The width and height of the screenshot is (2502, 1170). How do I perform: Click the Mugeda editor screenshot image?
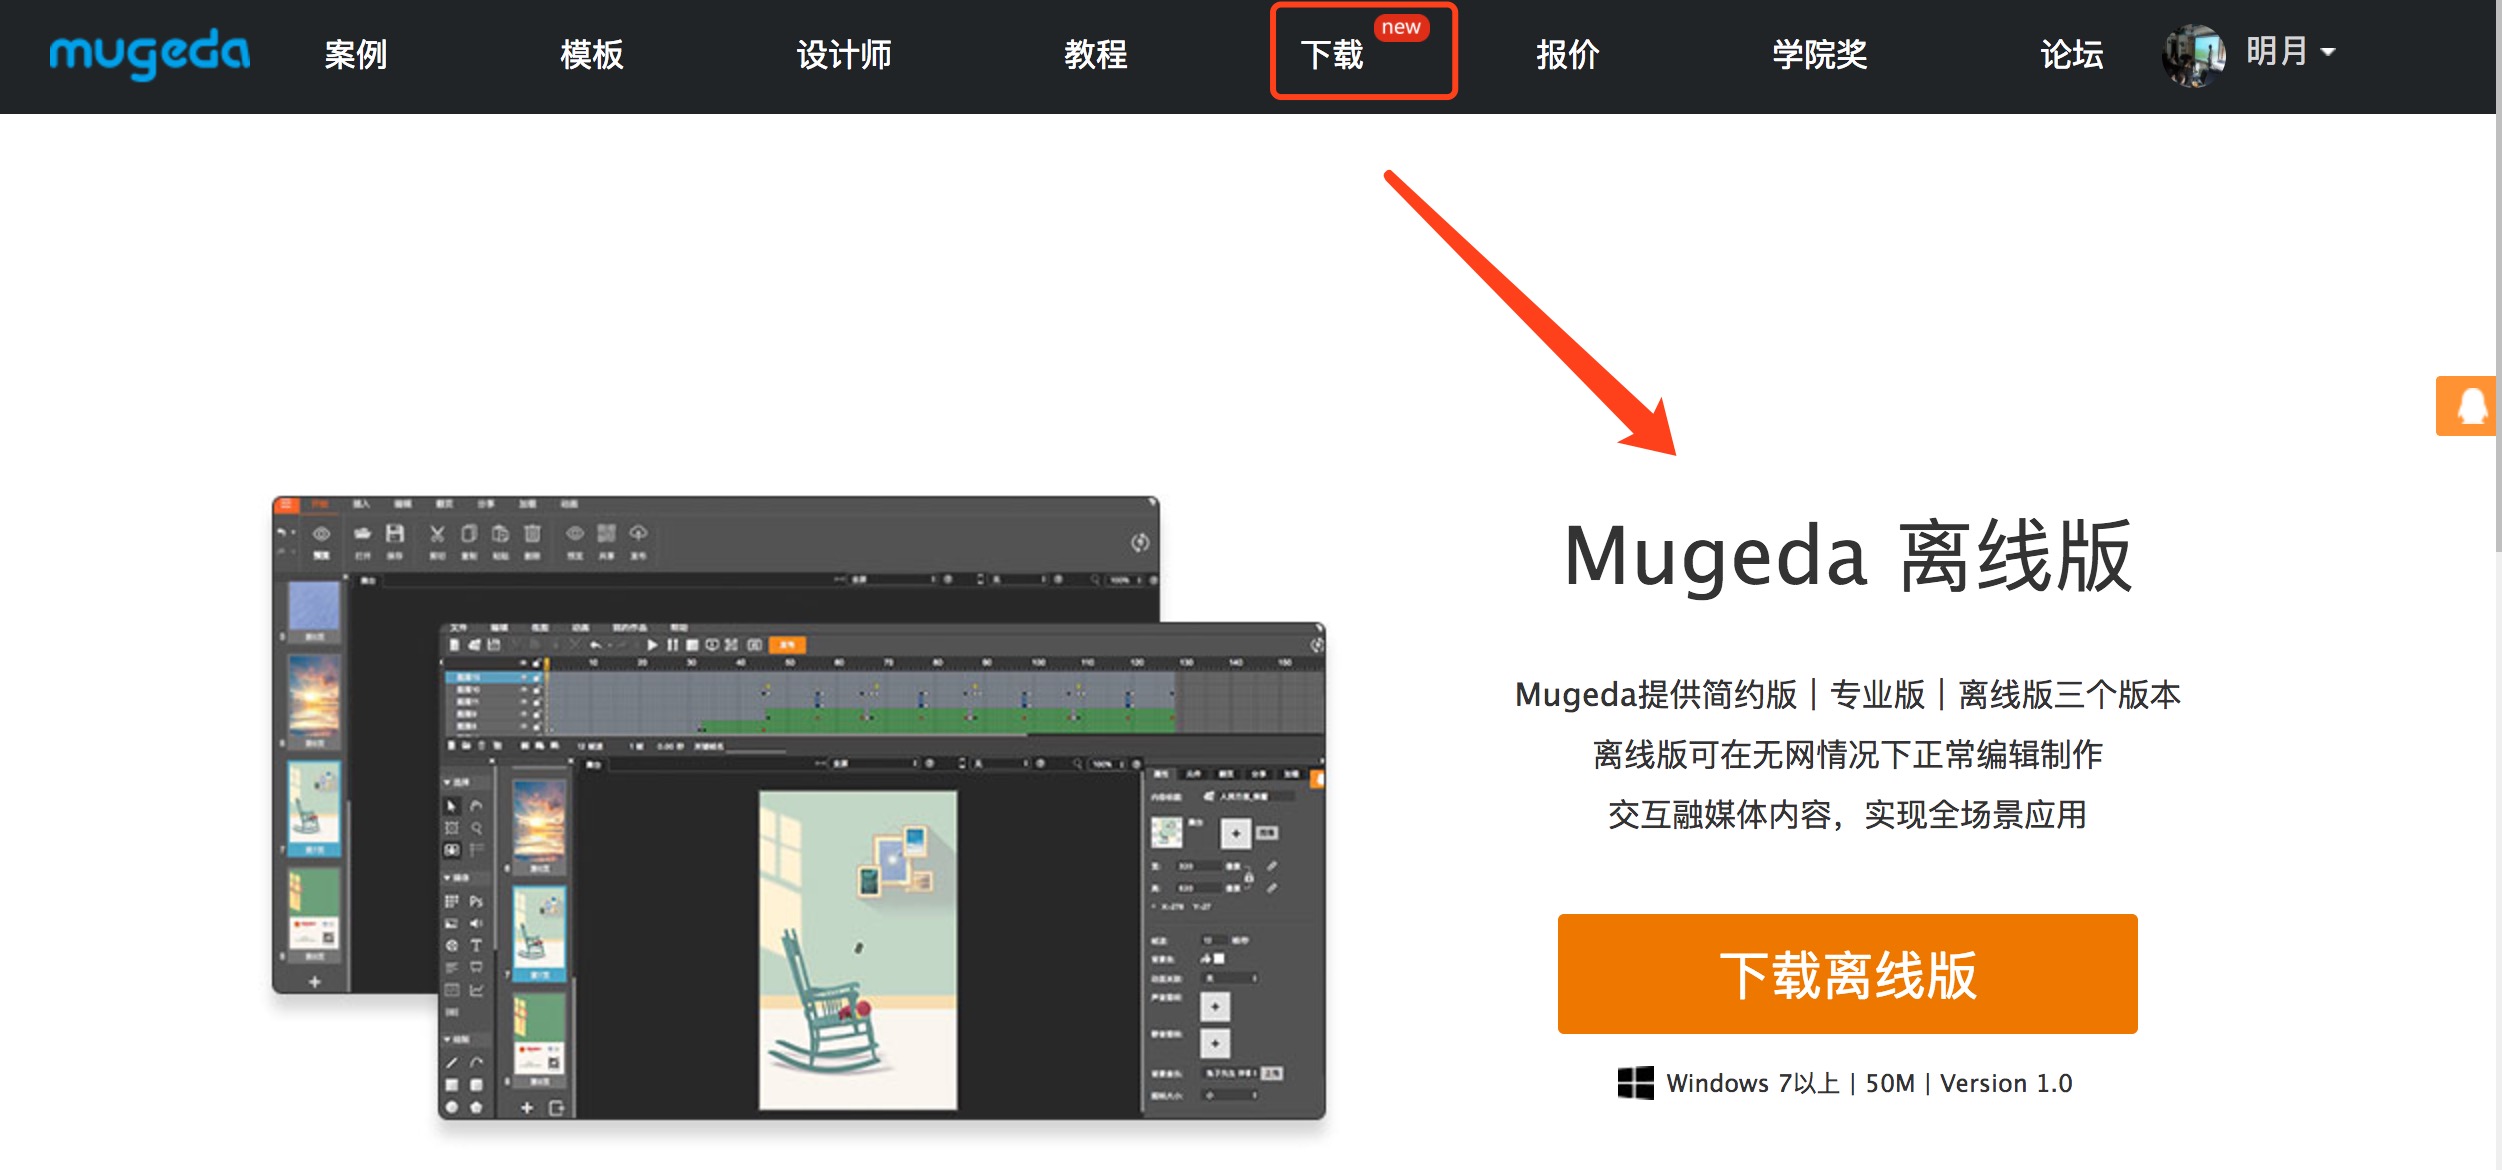pos(799,808)
